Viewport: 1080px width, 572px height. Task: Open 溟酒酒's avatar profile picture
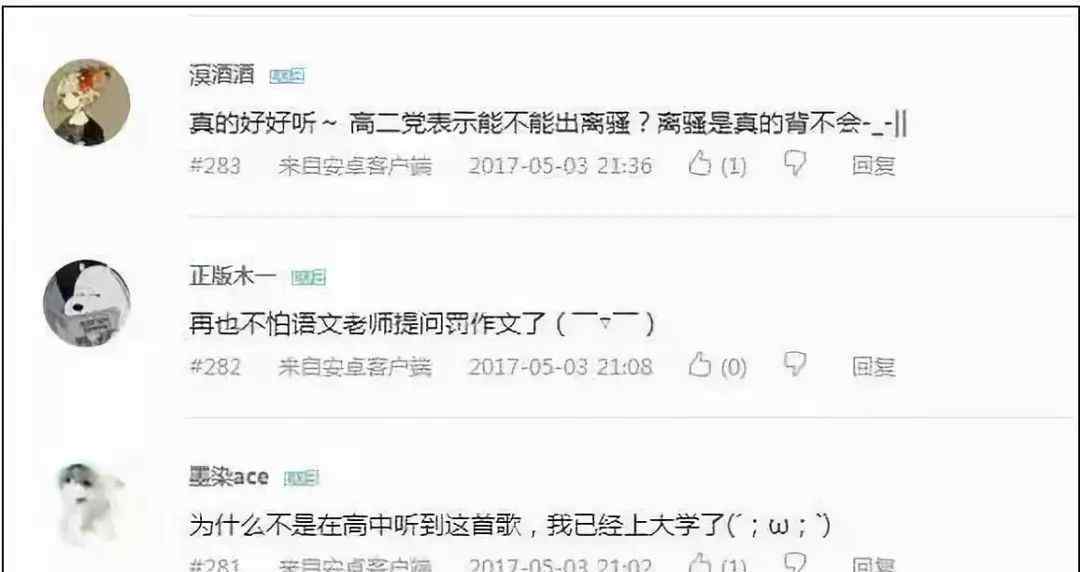click(x=87, y=102)
